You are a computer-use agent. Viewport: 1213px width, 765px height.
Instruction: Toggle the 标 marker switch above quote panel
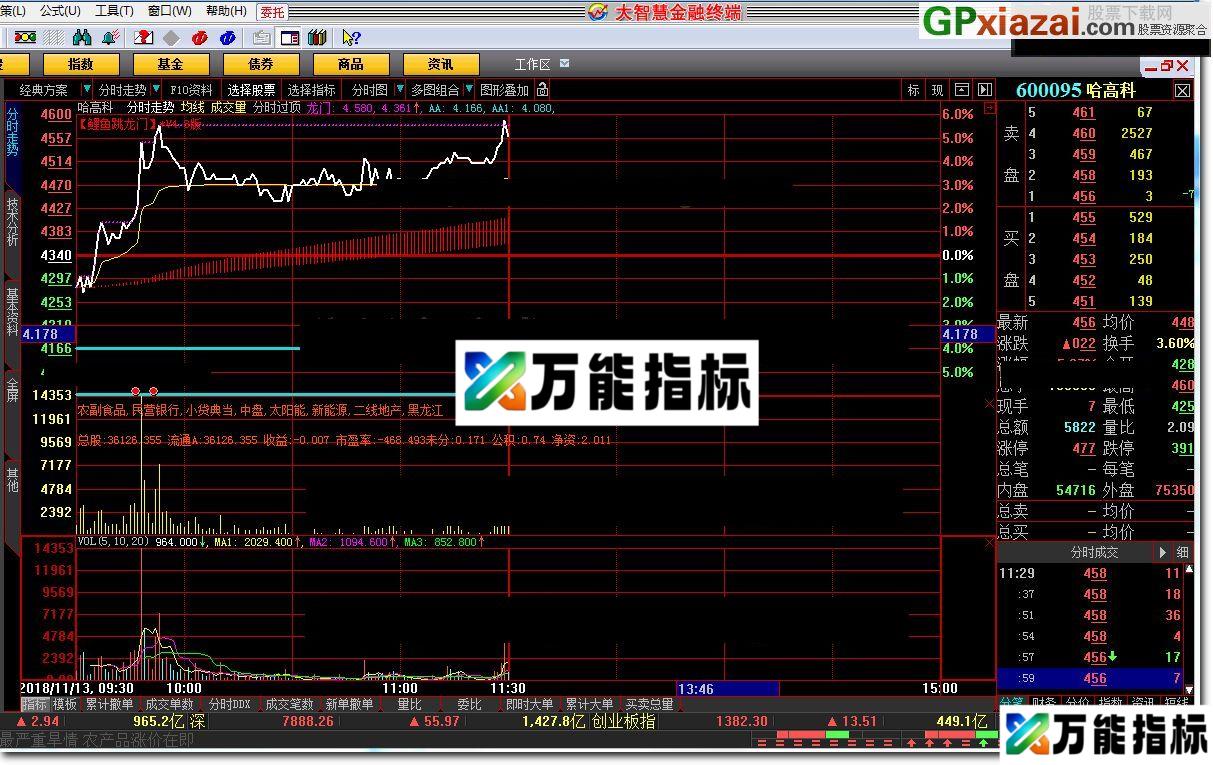912,89
